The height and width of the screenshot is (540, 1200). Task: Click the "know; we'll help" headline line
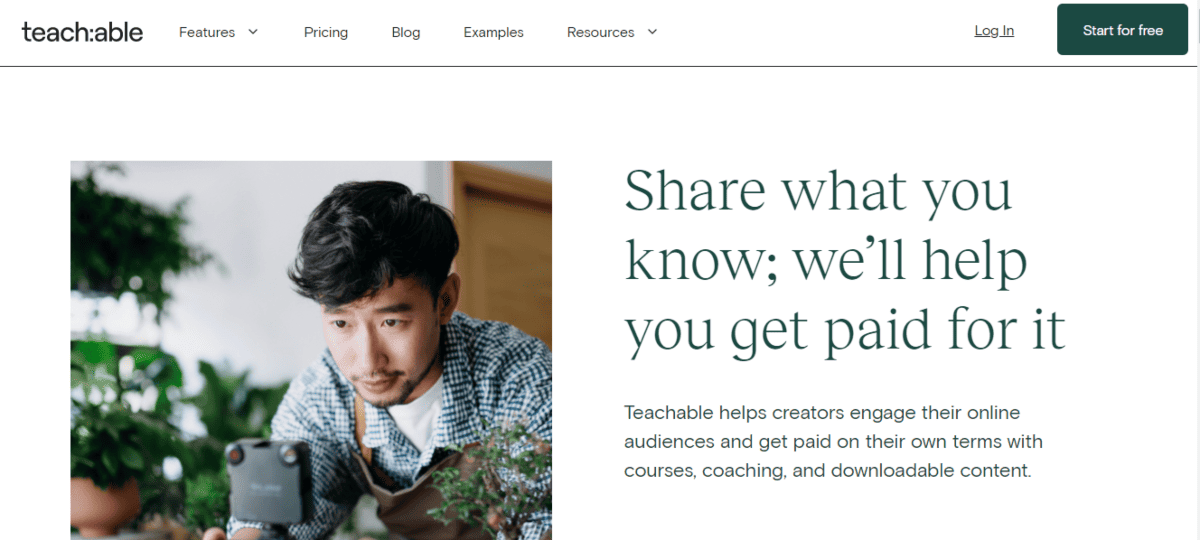[x=826, y=261]
